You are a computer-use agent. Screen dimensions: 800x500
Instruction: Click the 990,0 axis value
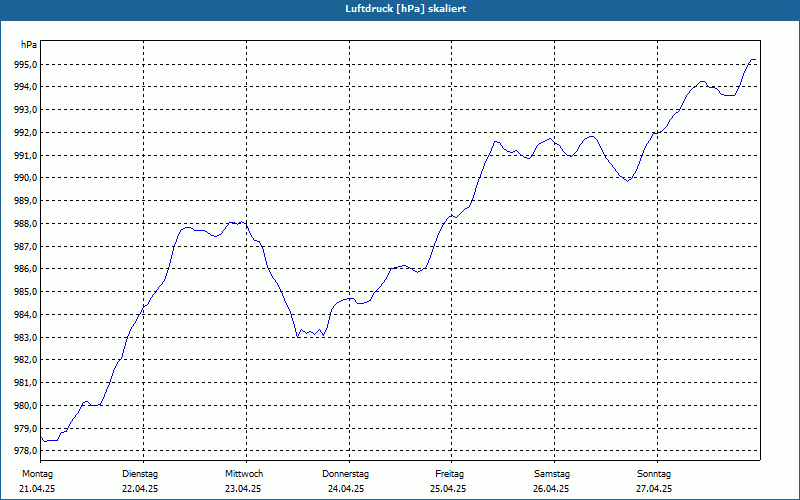(24, 178)
